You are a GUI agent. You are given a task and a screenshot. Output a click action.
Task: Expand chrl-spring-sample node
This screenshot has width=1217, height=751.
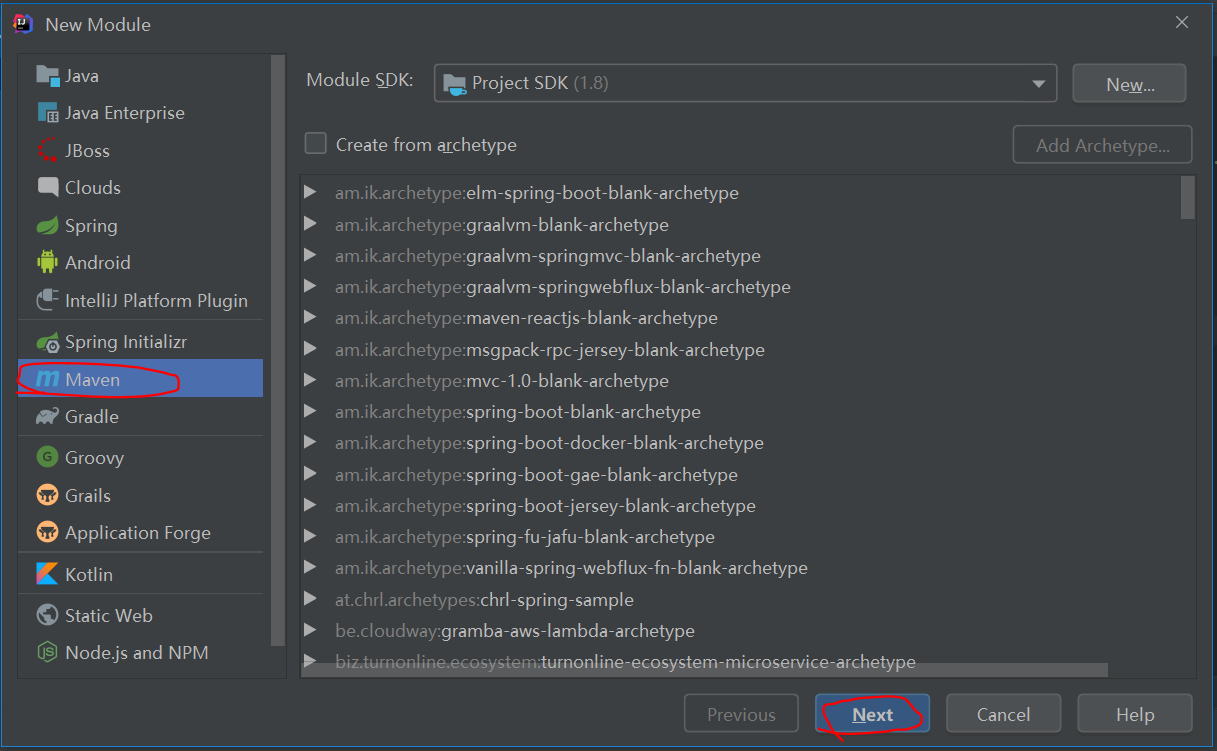[x=311, y=599]
